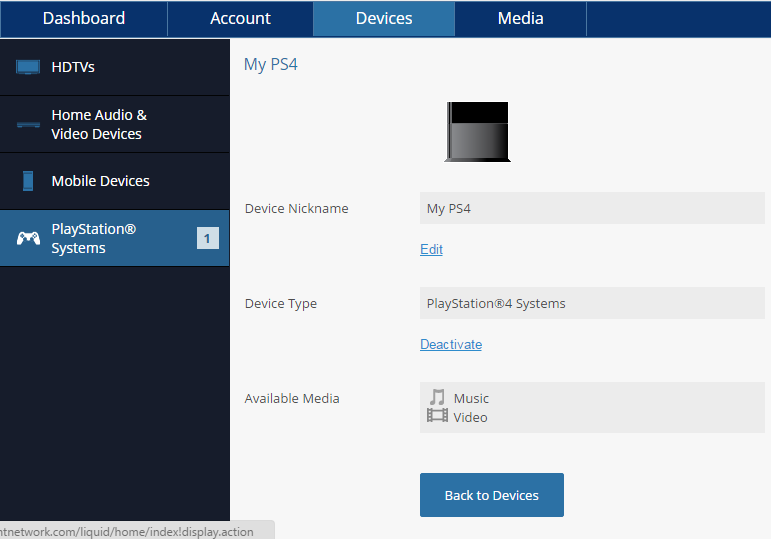
Task: Click the Device Nickname label
Action: tap(297, 209)
